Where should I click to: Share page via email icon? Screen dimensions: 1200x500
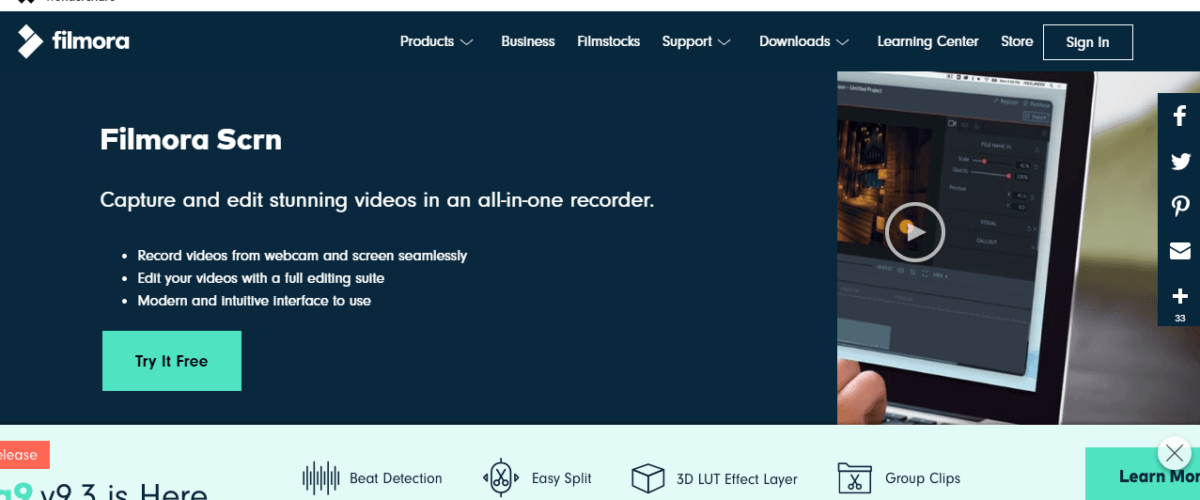1180,251
